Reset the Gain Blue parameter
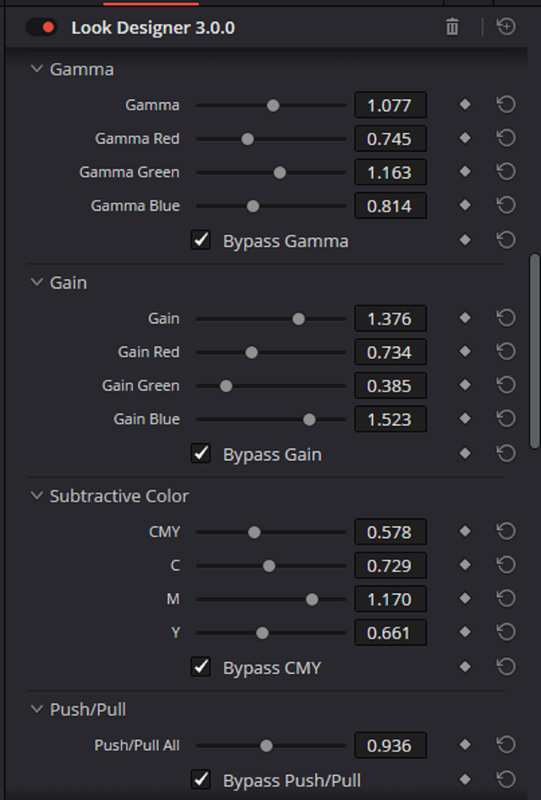 tap(506, 419)
